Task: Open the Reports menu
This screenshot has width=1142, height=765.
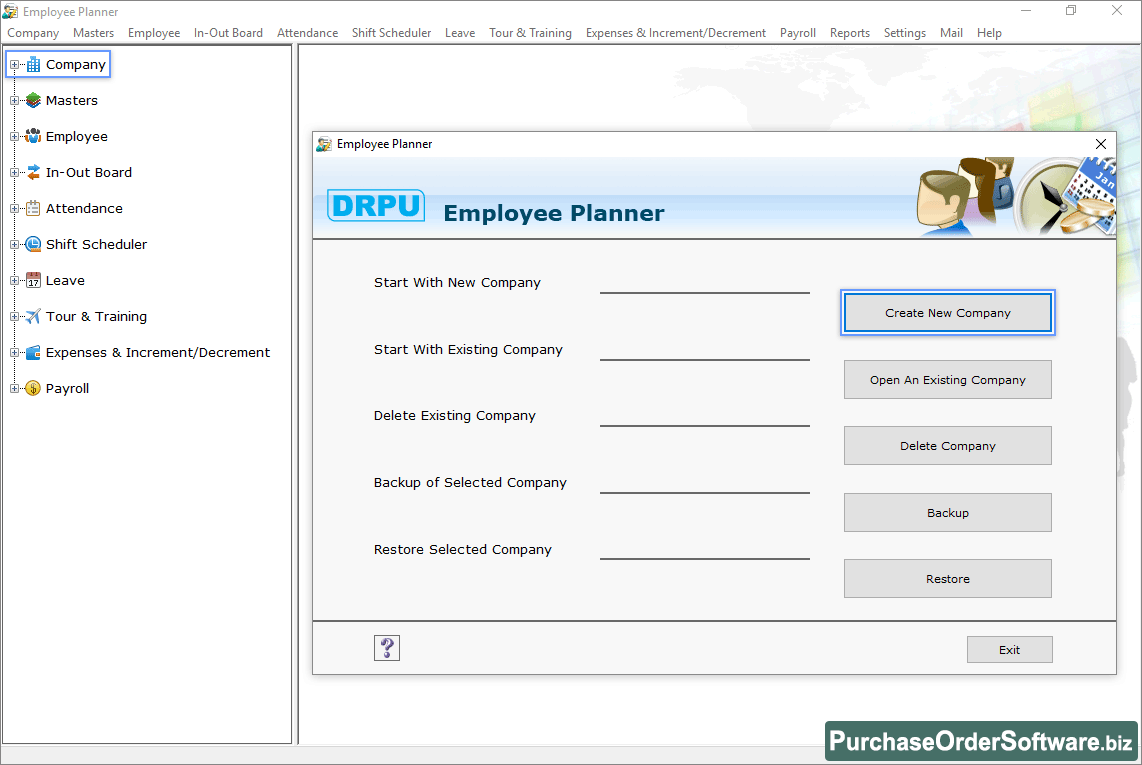Action: (x=849, y=33)
